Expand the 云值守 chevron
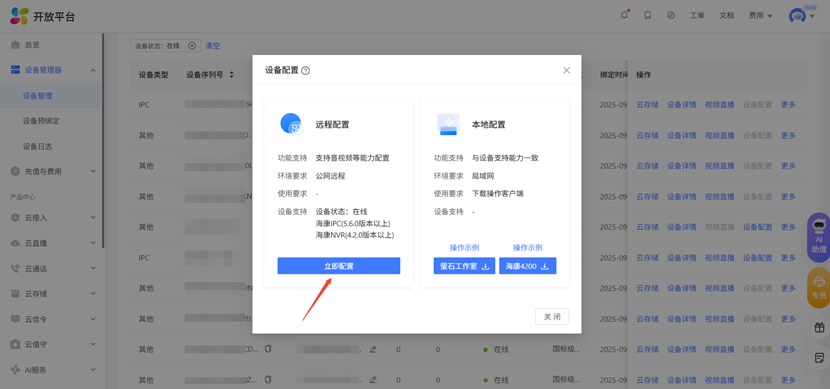The image size is (830, 389). pyautogui.click(x=93, y=345)
